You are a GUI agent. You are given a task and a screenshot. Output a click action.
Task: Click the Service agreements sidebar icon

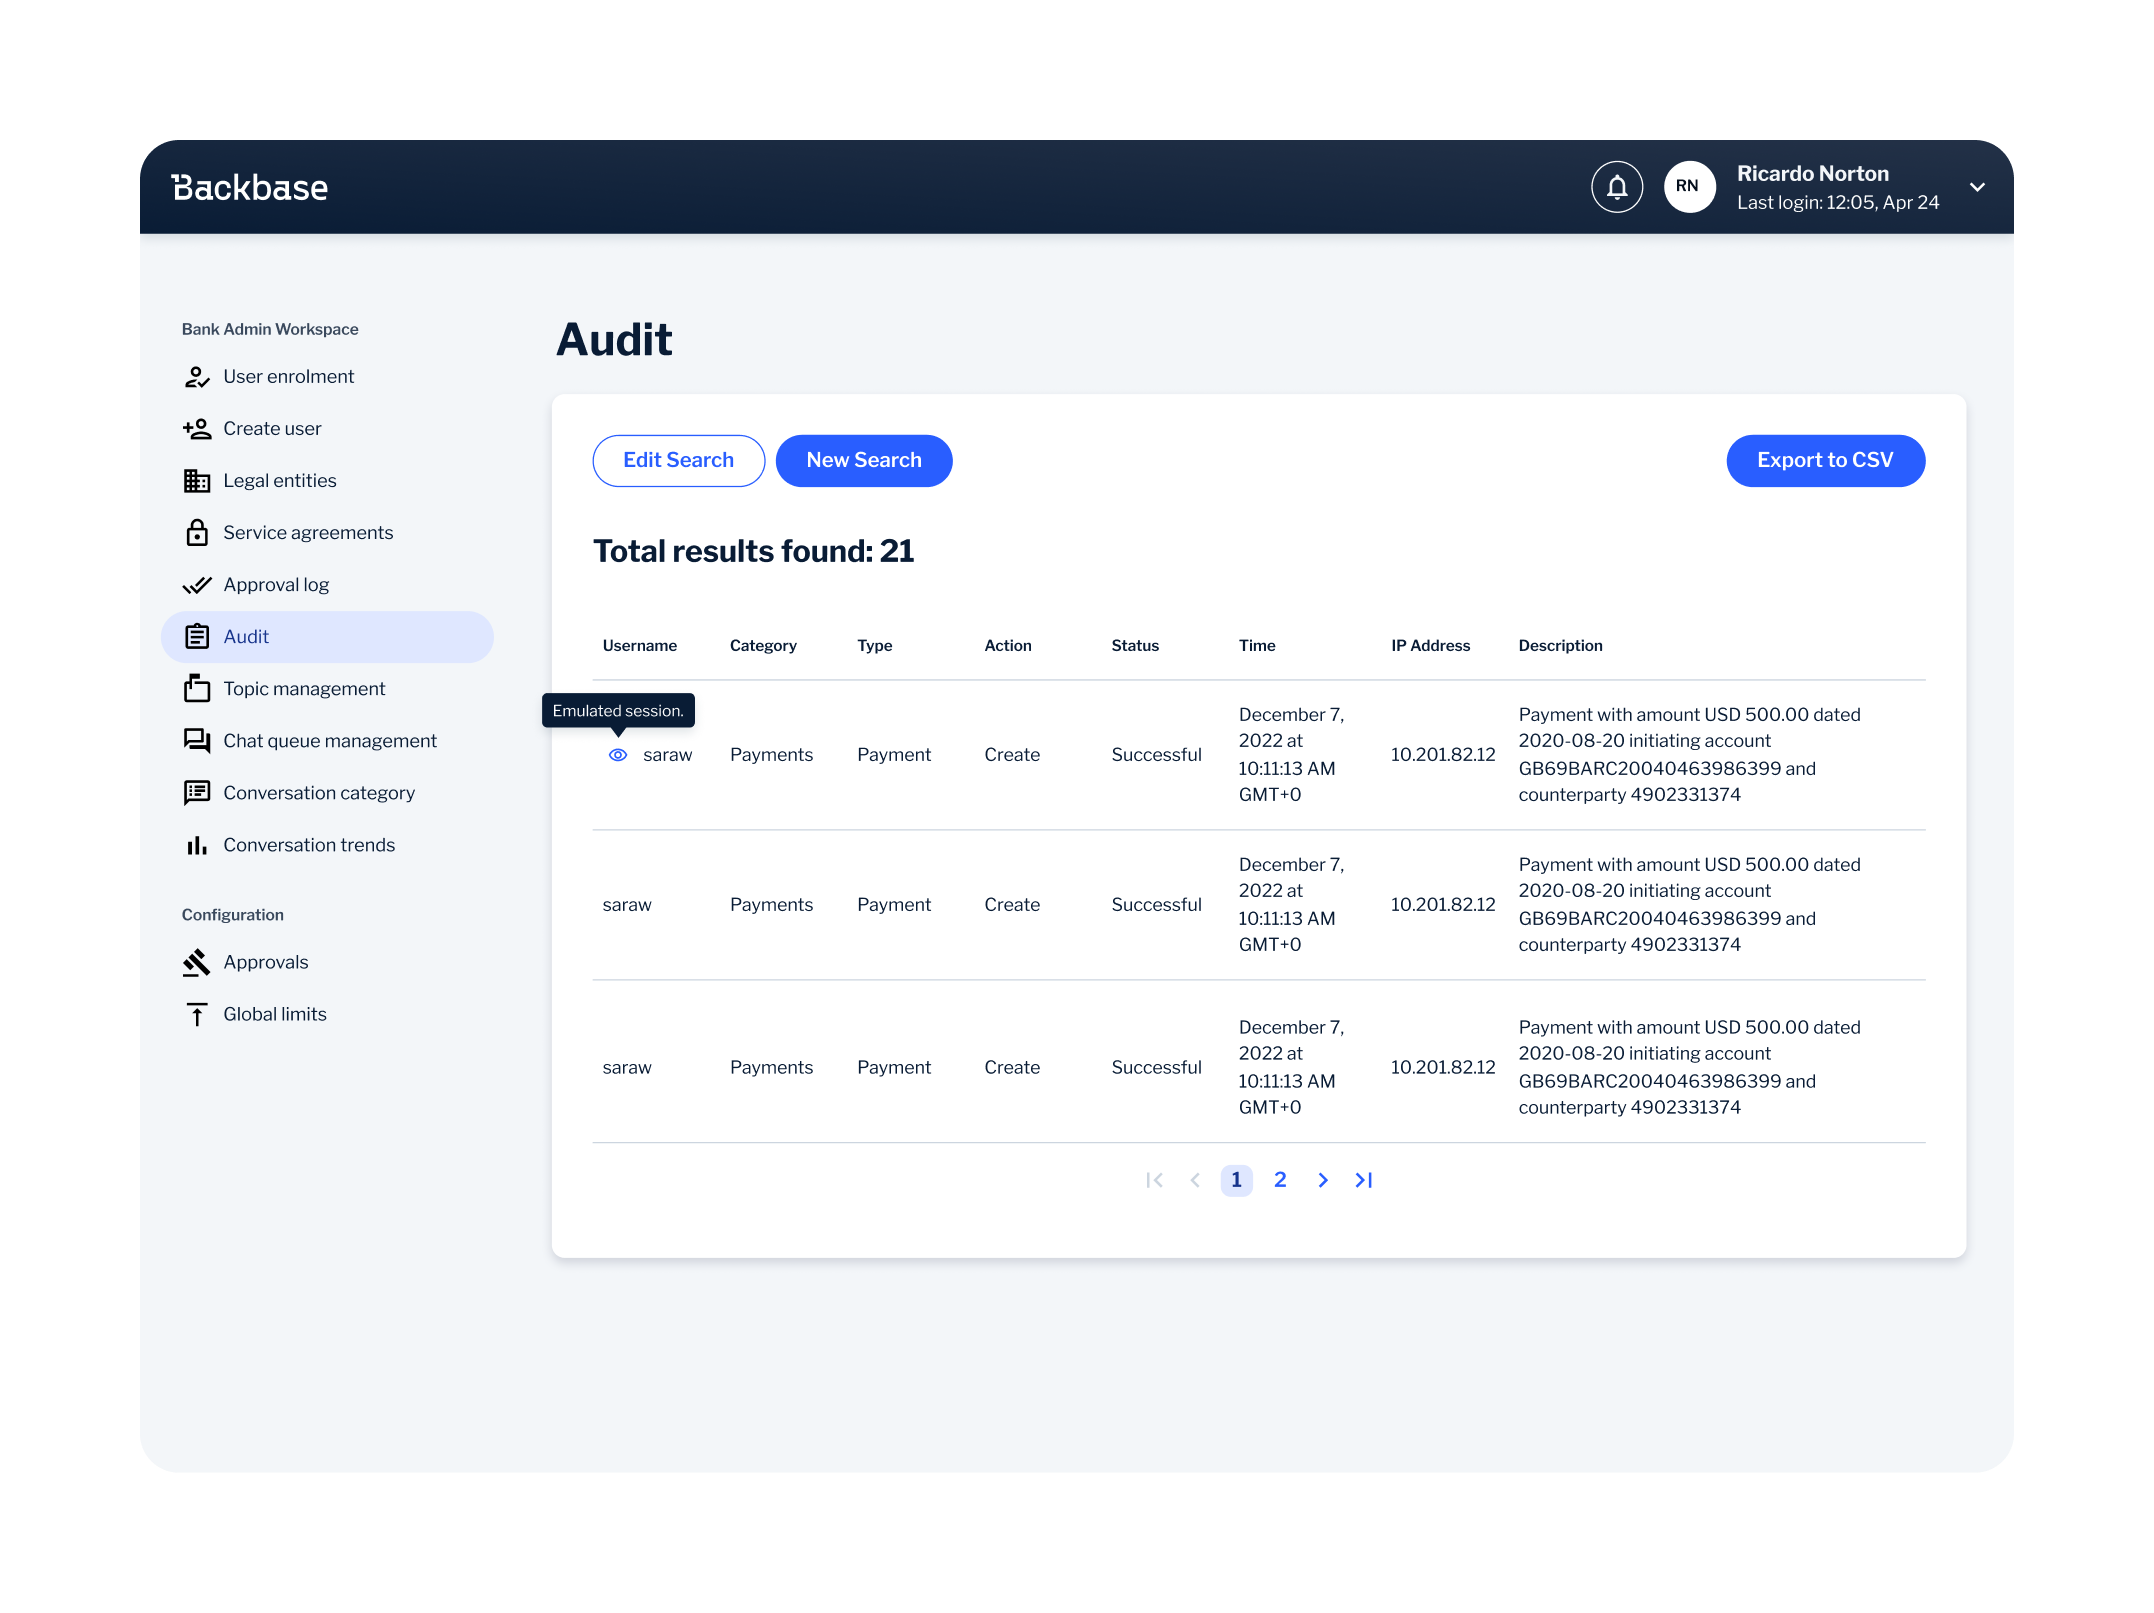198,532
